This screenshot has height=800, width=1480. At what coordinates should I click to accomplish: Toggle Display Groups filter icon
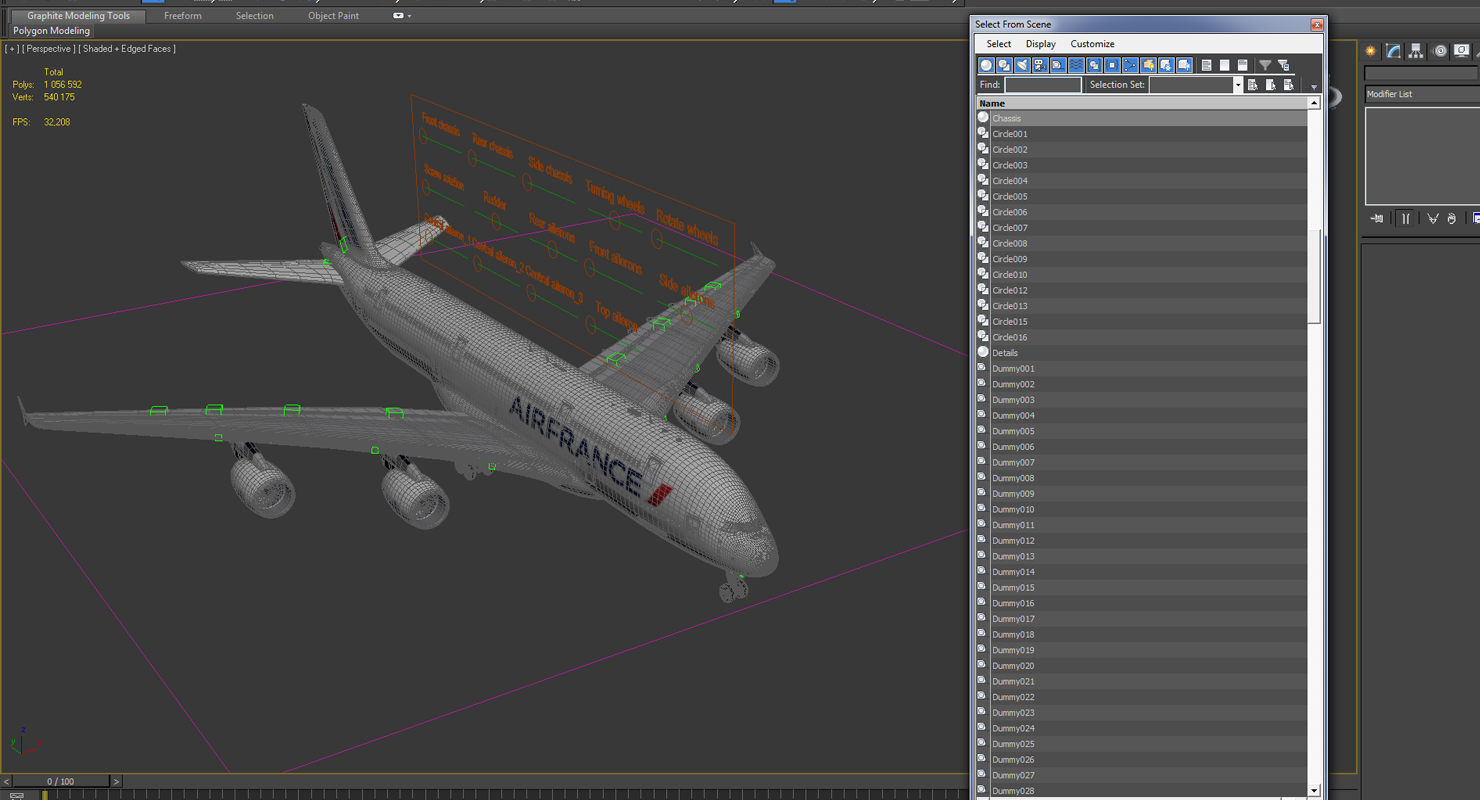pos(1094,65)
